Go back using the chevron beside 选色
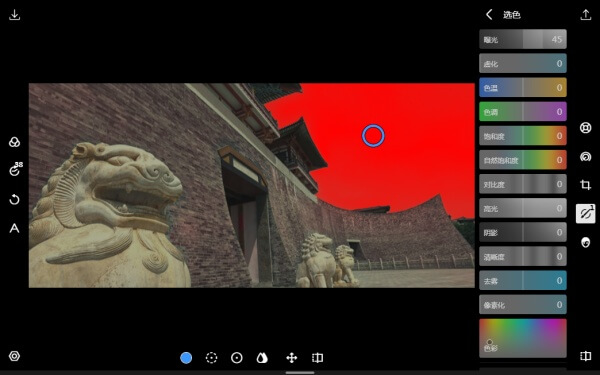This screenshot has height=375, width=600. [x=489, y=15]
